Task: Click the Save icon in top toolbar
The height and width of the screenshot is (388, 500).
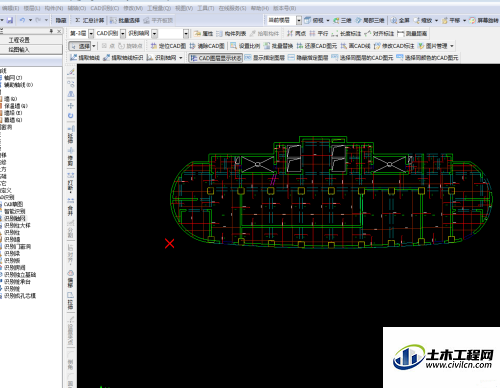Action: (10, 20)
